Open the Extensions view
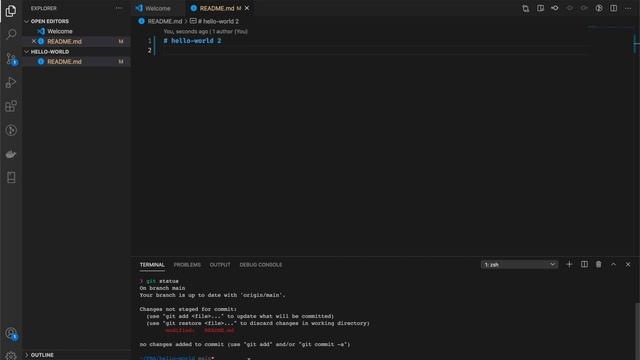The width and height of the screenshot is (640, 360). coord(11,106)
